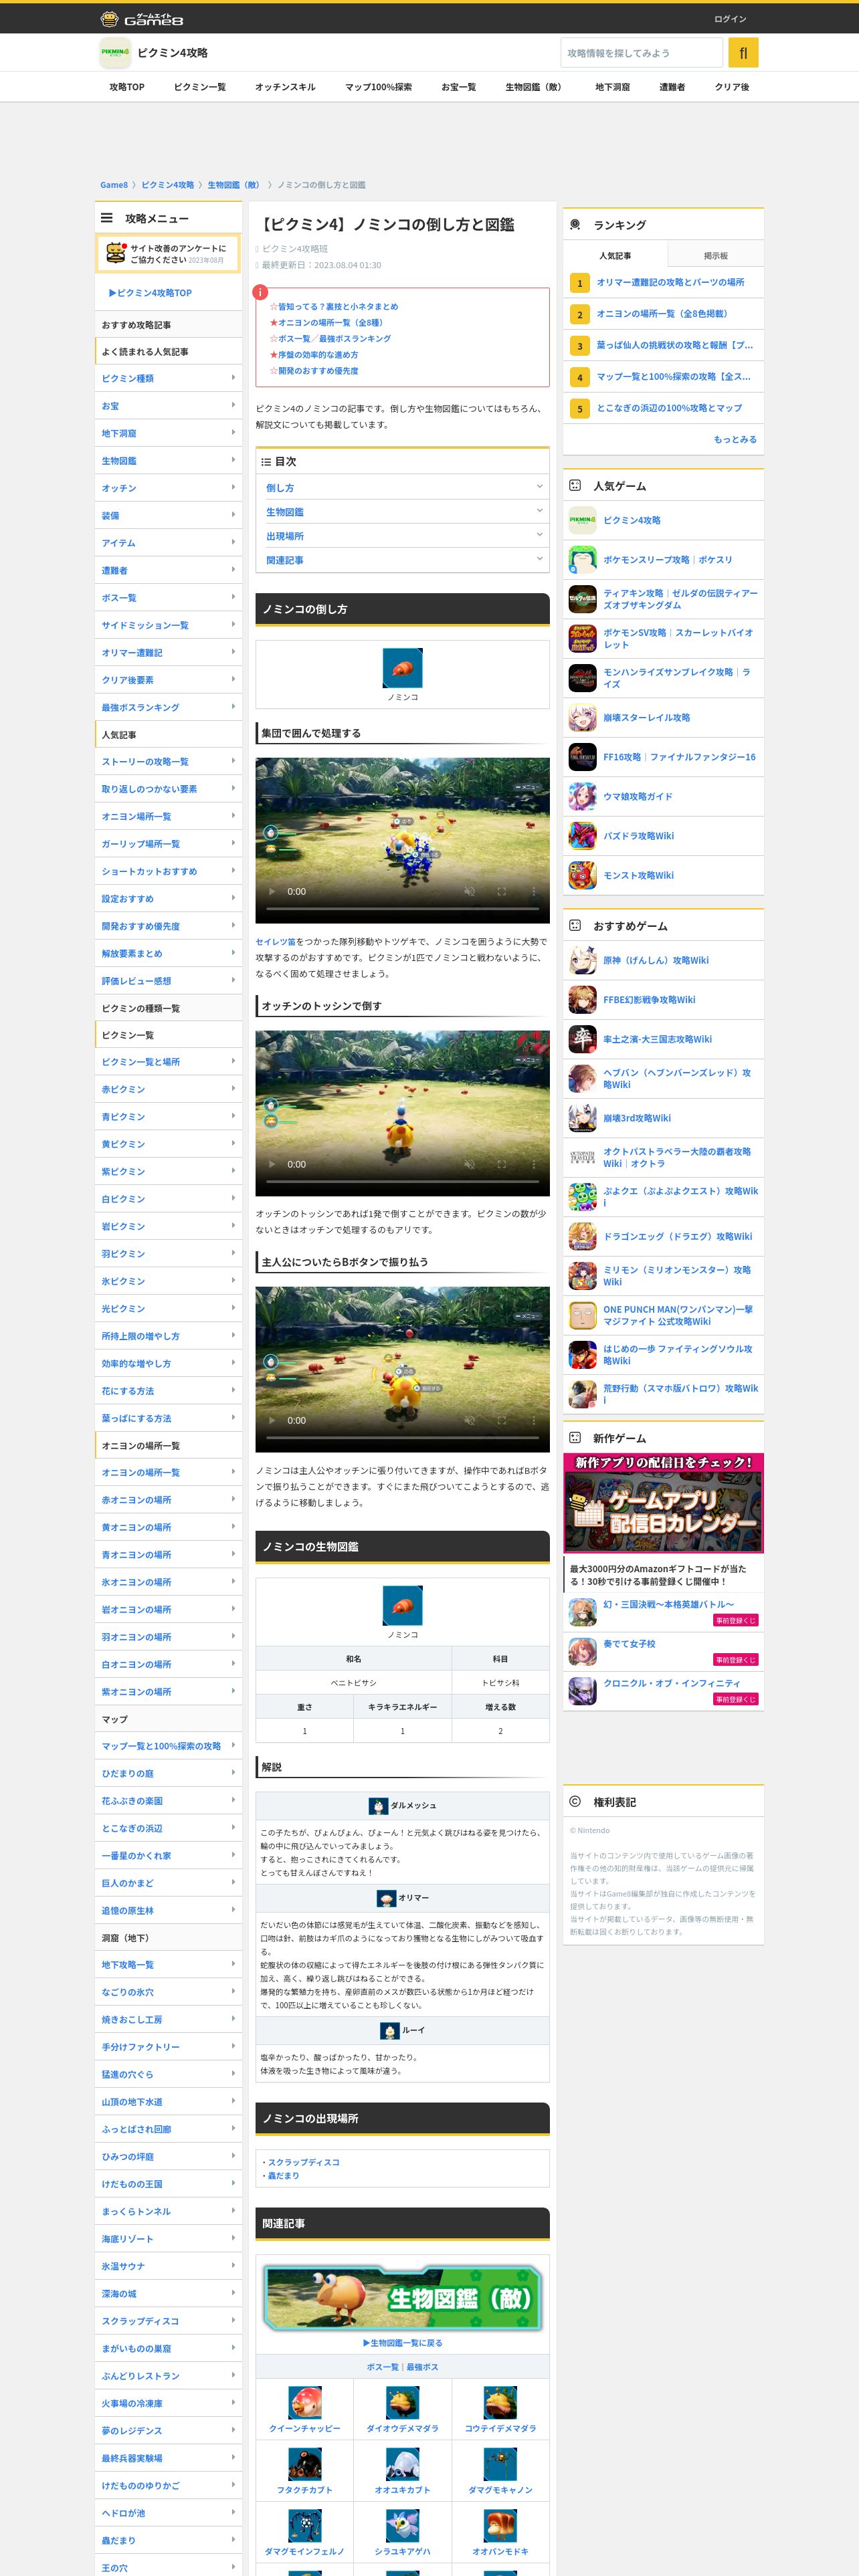Unmute the first gameplay video
The image size is (859, 2576).
click(x=469, y=891)
